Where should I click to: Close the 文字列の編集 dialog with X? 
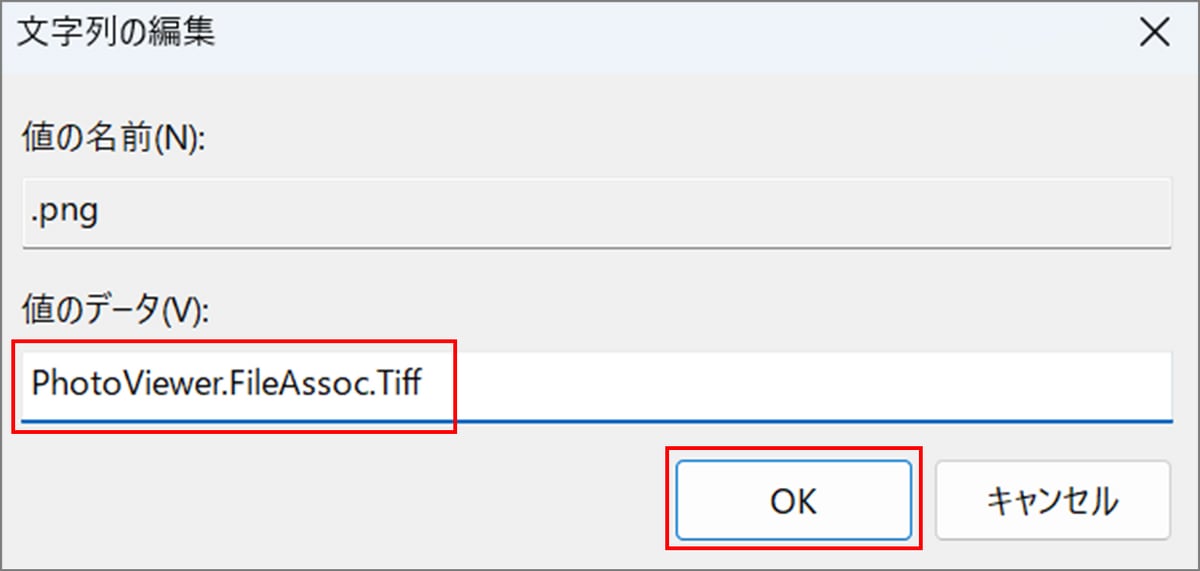coord(1155,33)
